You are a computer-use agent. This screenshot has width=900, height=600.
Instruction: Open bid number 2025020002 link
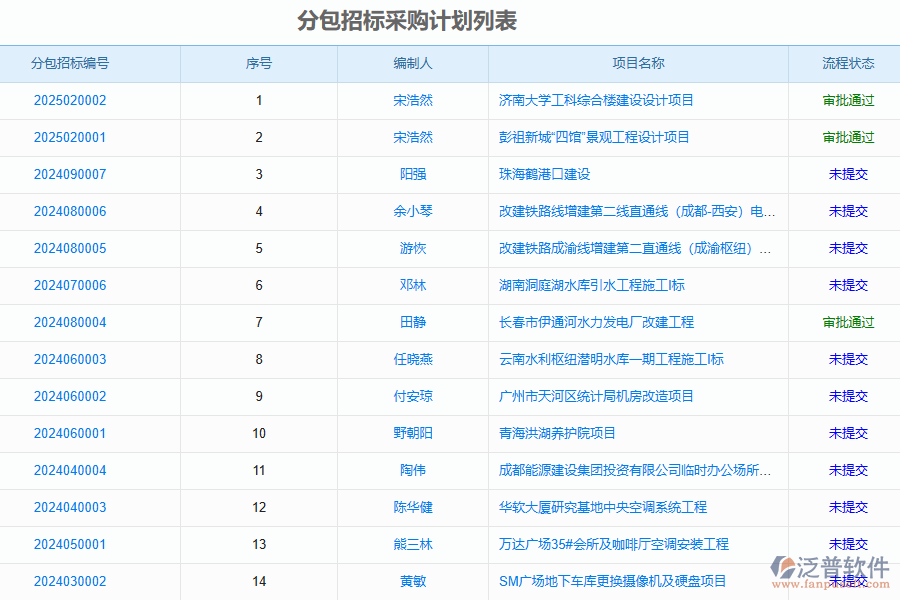(70, 100)
